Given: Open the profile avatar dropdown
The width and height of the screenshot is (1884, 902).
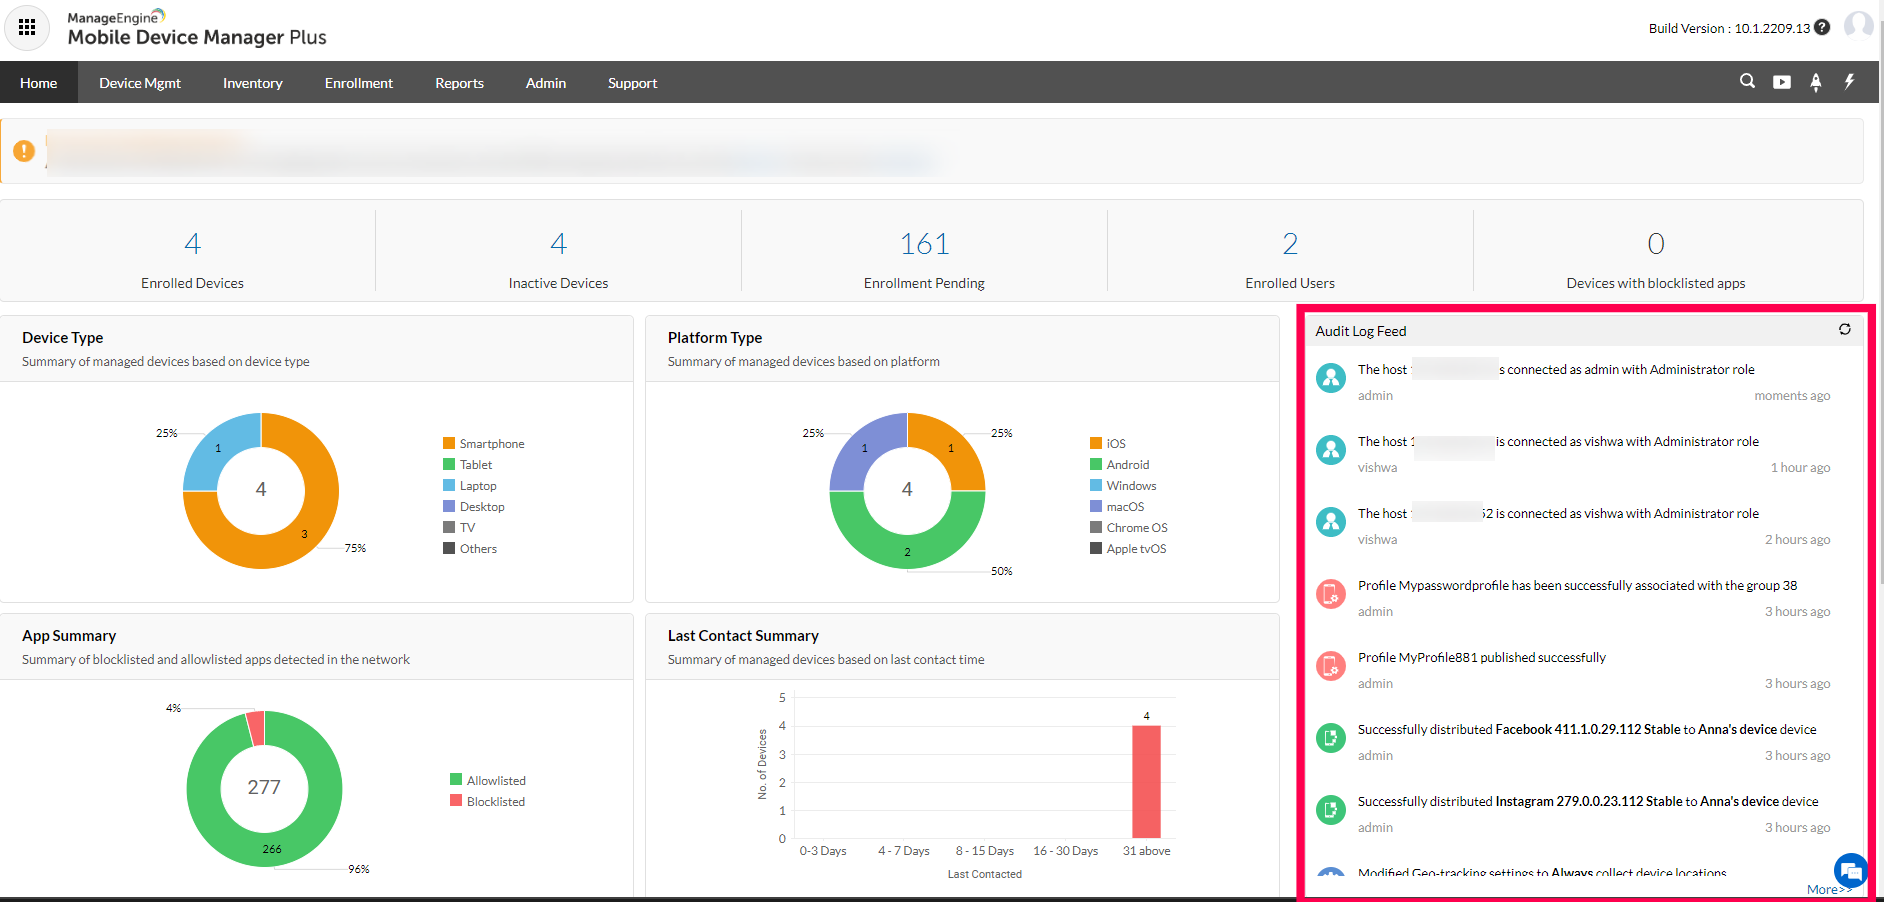Looking at the screenshot, I should pyautogui.click(x=1860, y=26).
